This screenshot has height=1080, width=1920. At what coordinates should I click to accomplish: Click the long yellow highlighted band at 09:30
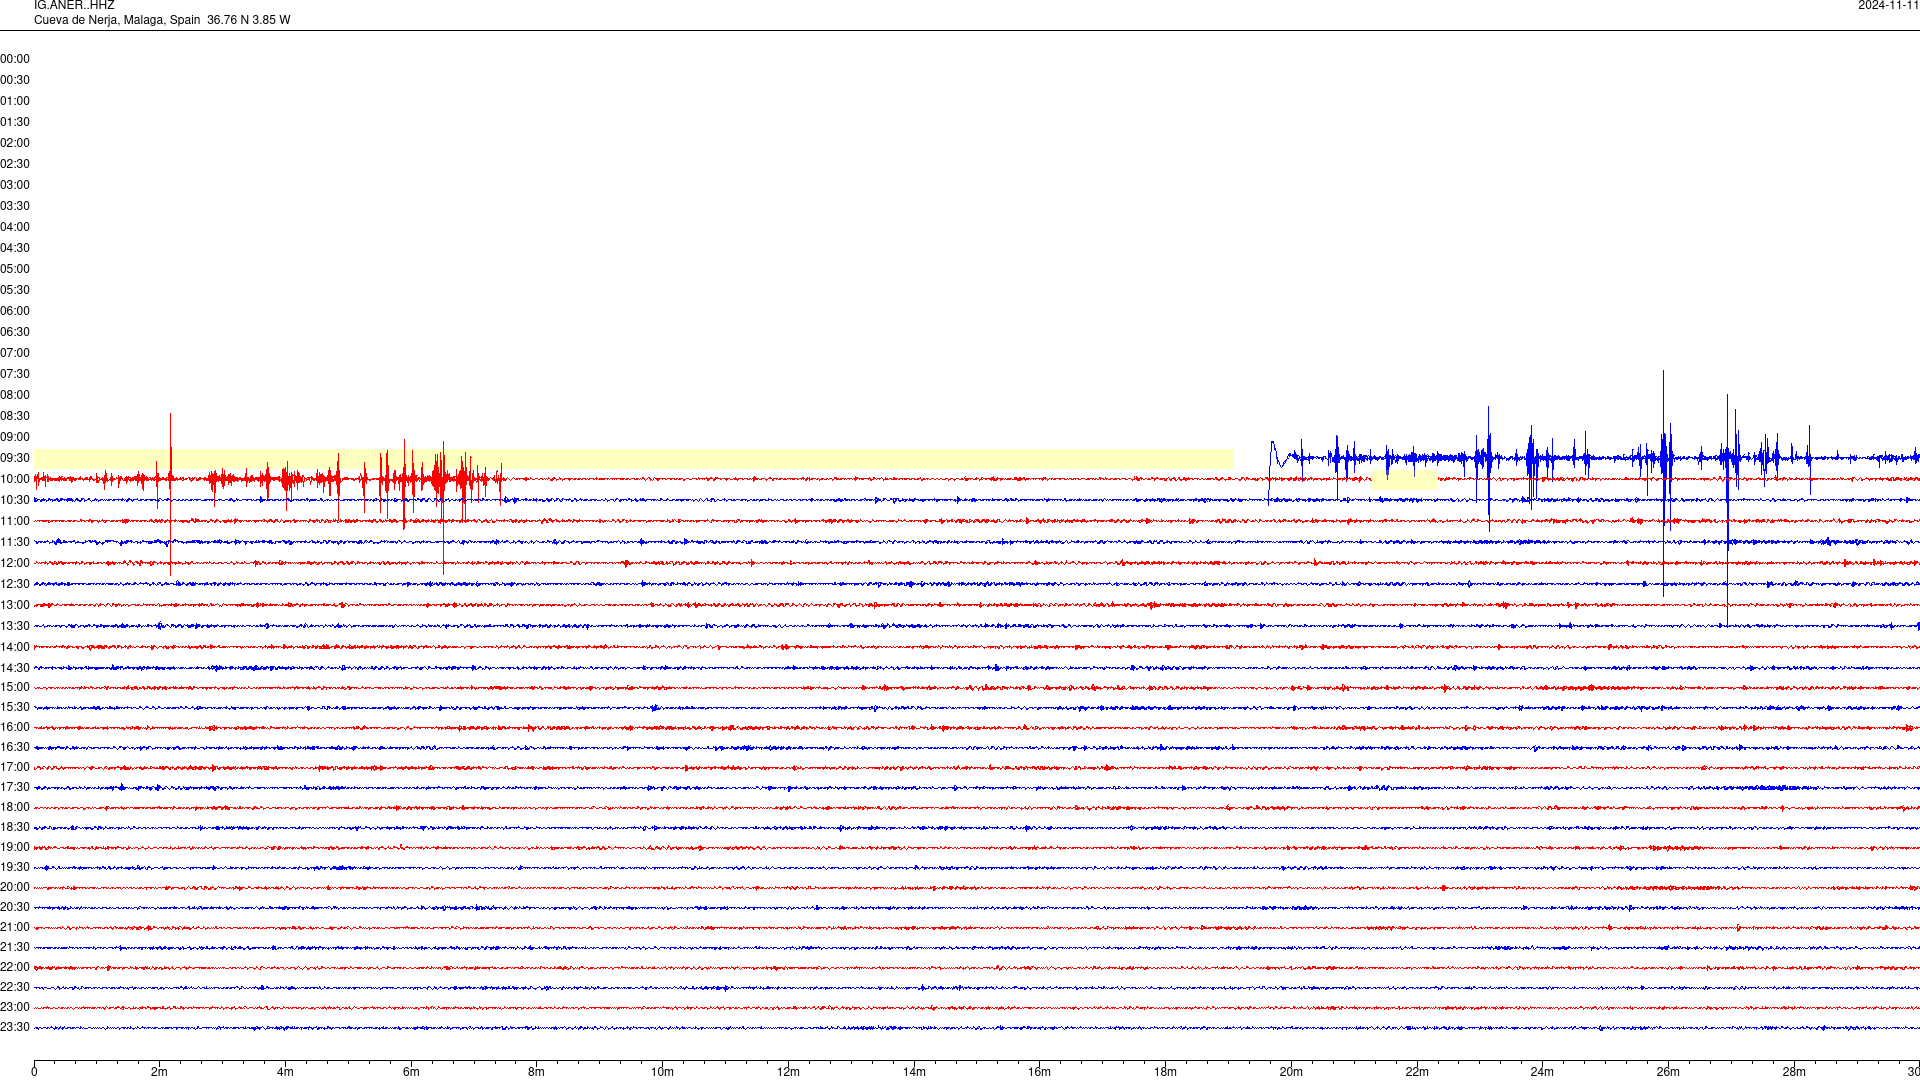coord(633,459)
